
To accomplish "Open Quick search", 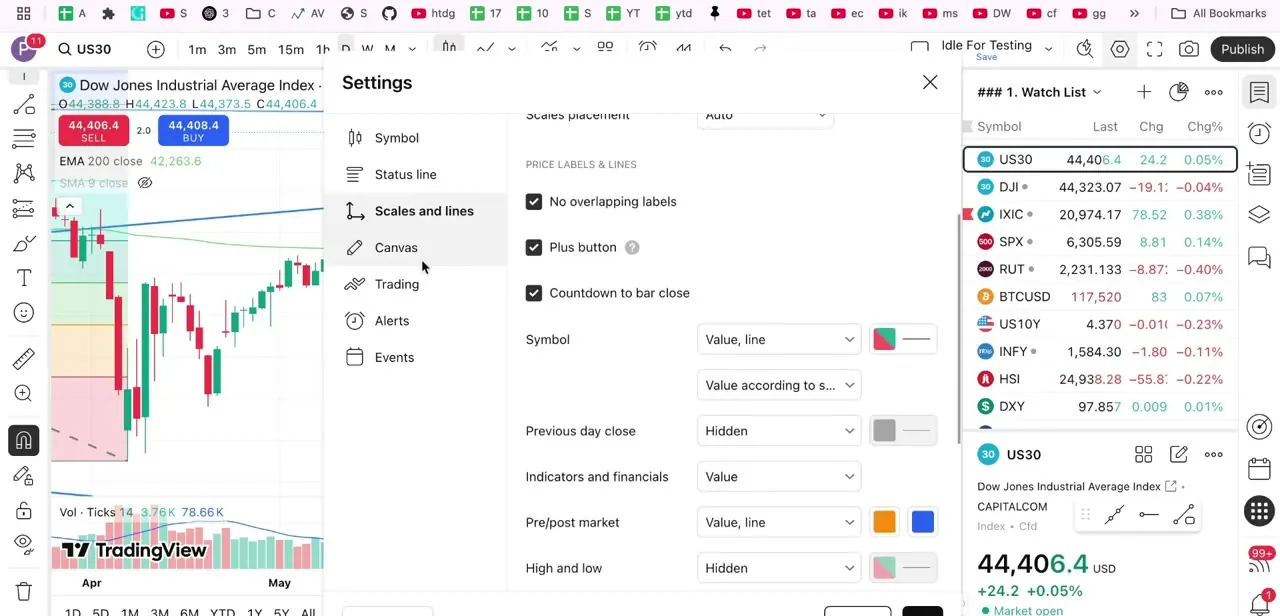I will [1085, 49].
